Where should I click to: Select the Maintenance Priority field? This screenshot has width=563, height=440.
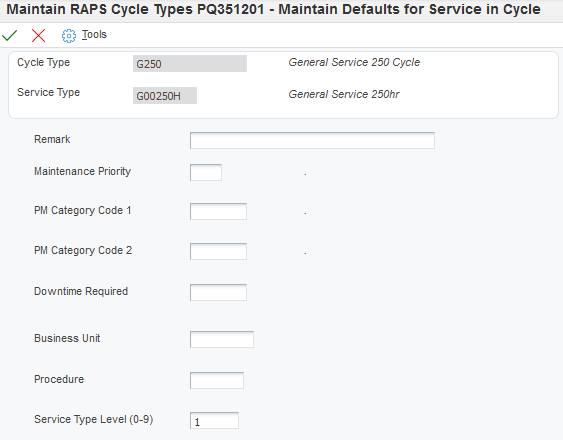click(x=206, y=172)
